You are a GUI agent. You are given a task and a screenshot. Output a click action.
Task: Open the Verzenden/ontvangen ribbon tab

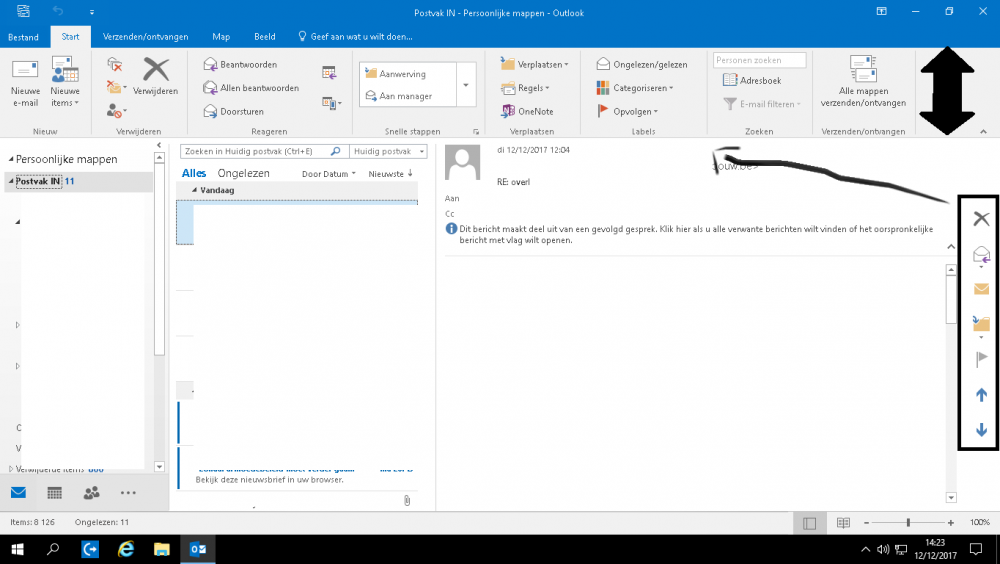pyautogui.click(x=146, y=37)
